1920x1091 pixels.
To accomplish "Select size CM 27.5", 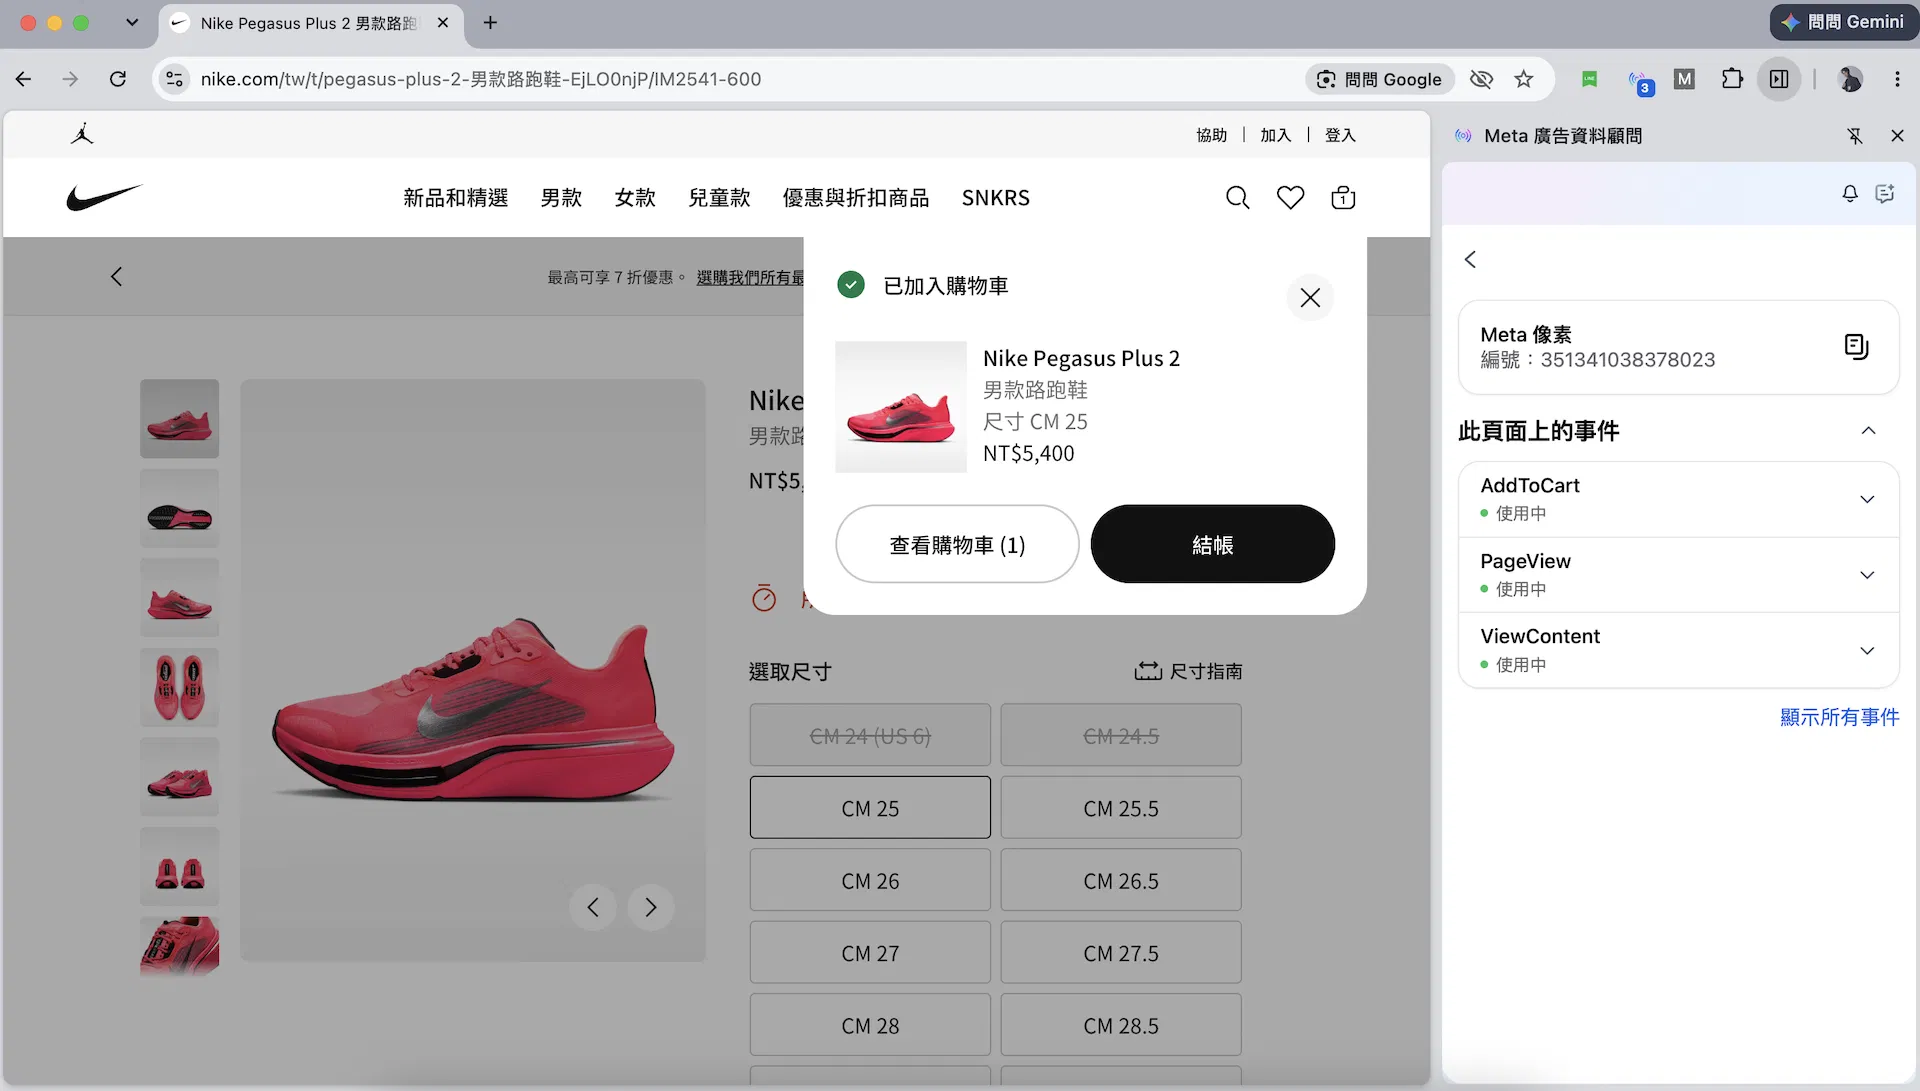I will pyautogui.click(x=1121, y=953).
